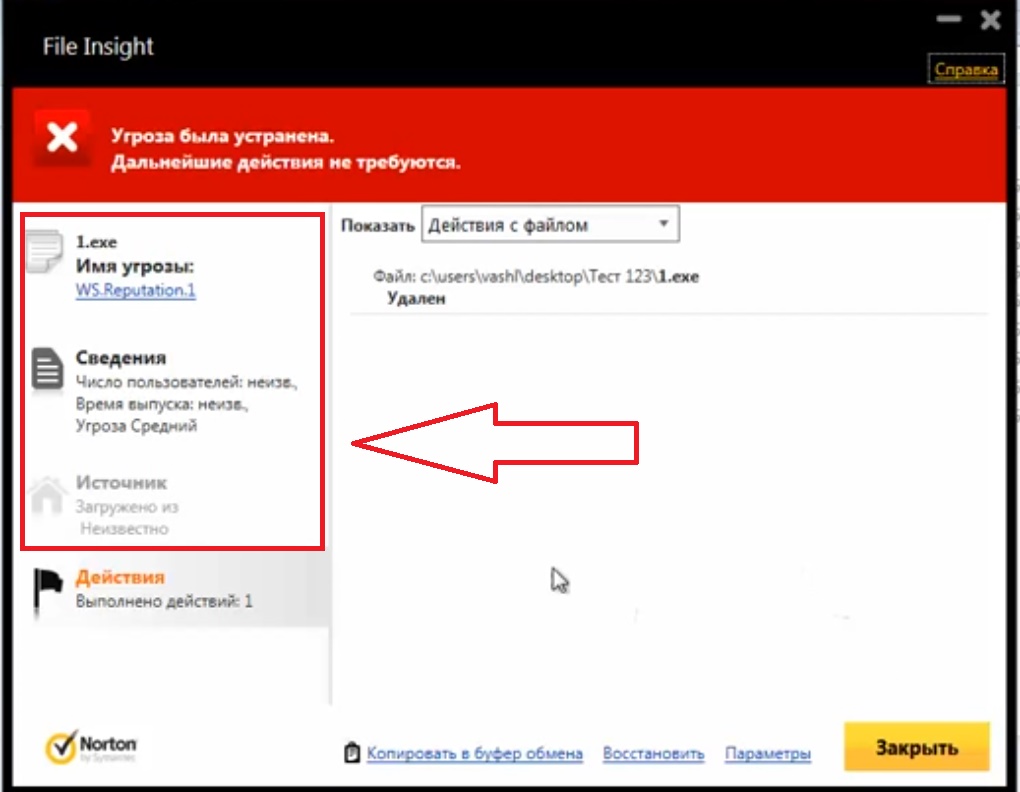Click 'Время выпуска: неизв.' text
The image size is (1020, 792).
(x=162, y=404)
